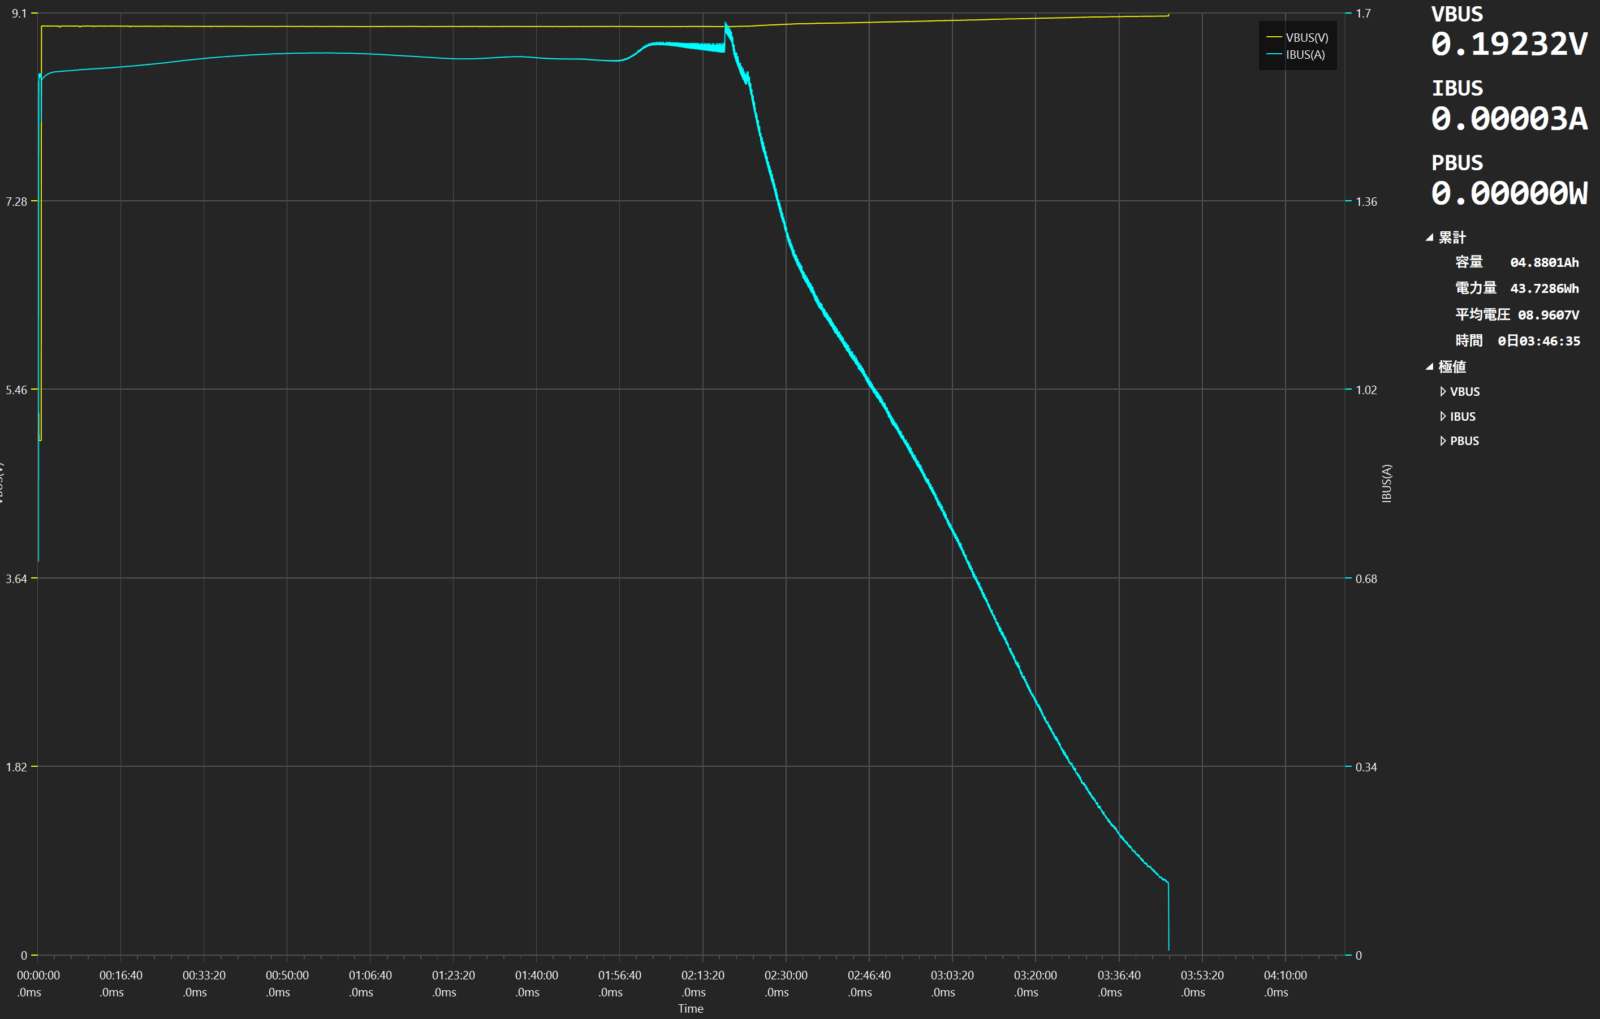Click the 時間 elapsed value 0日03:46:35
This screenshot has width=1600, height=1019.
tap(1538, 341)
